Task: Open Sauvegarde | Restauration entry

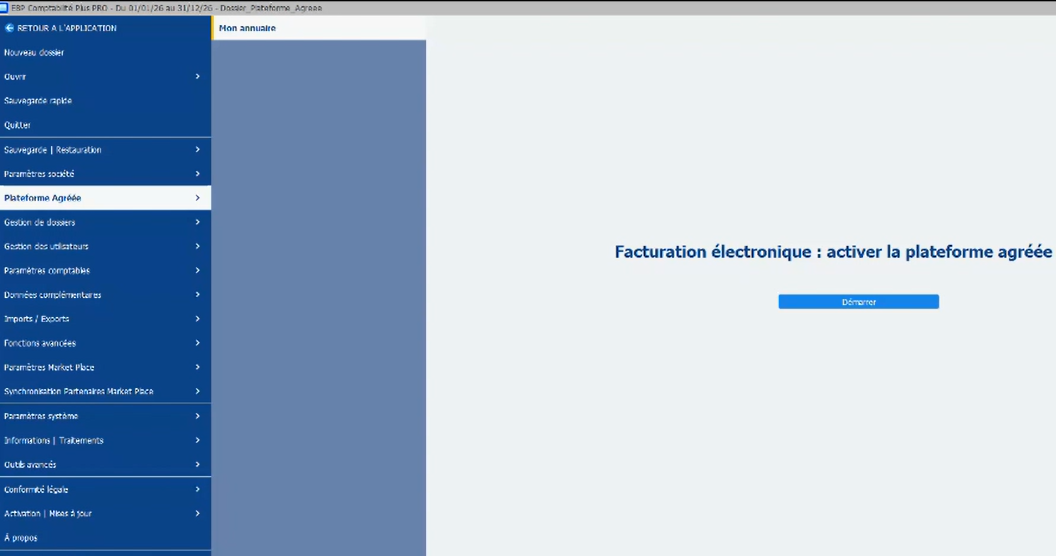Action: coord(105,149)
